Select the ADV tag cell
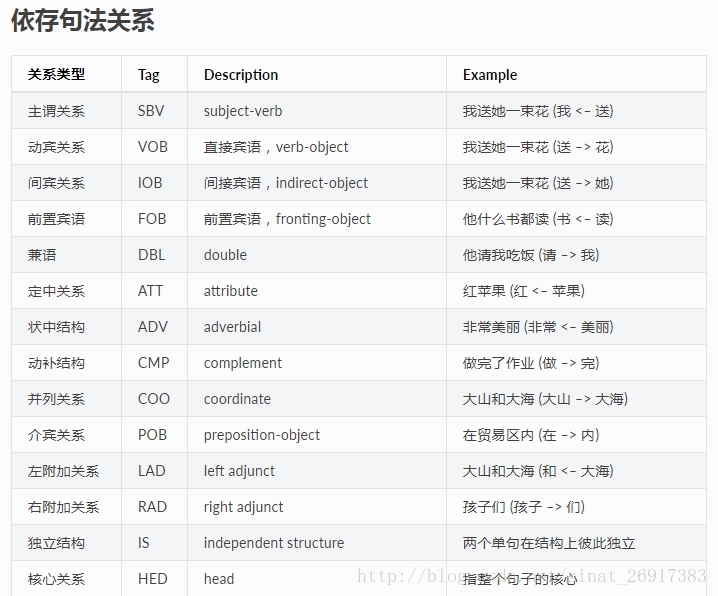718x596 pixels. click(x=153, y=327)
